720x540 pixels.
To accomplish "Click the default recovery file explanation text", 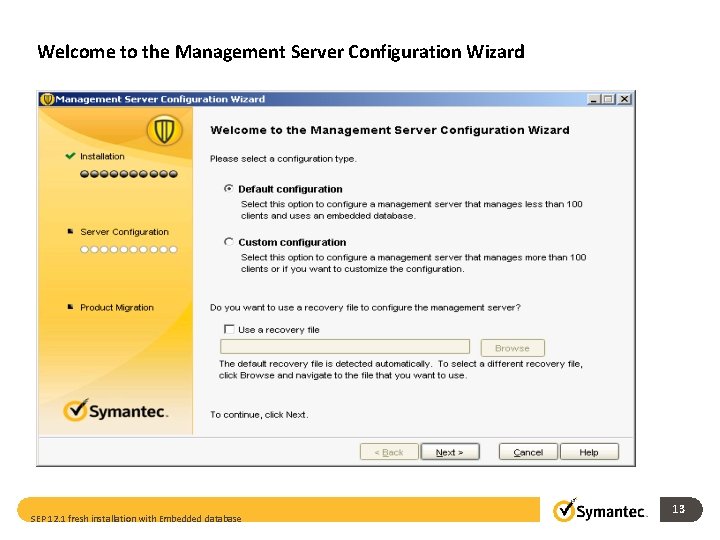I will pyautogui.click(x=401, y=370).
